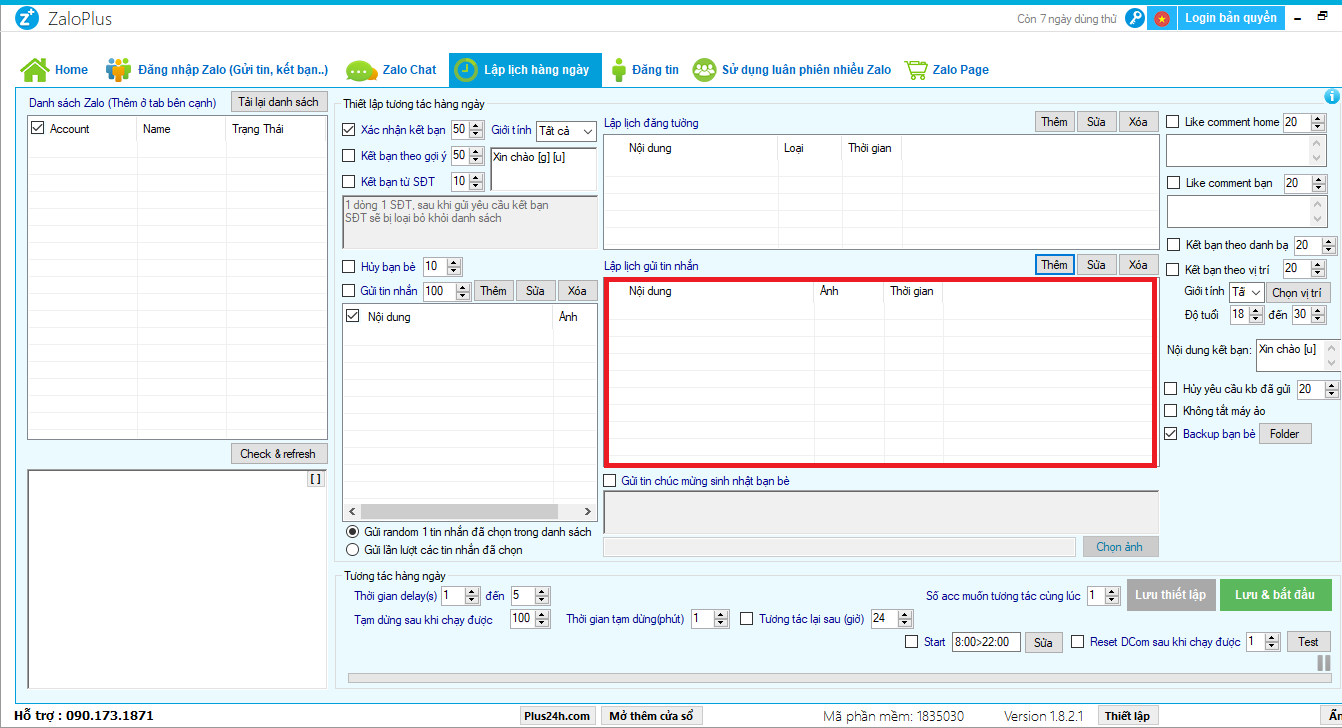Image resolution: width=1342 pixels, height=728 pixels.
Task: Adjust Tạm dừng sau khi chạy stepper
Action: (543, 619)
